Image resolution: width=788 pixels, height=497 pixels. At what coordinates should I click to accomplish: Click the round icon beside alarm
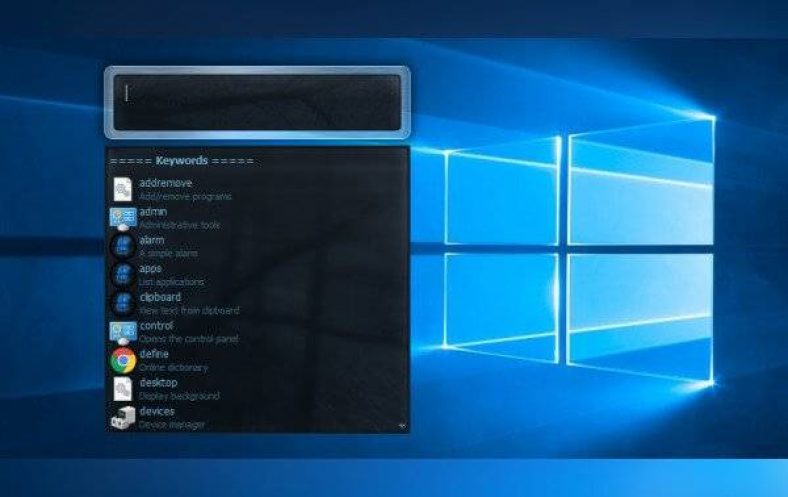(123, 246)
